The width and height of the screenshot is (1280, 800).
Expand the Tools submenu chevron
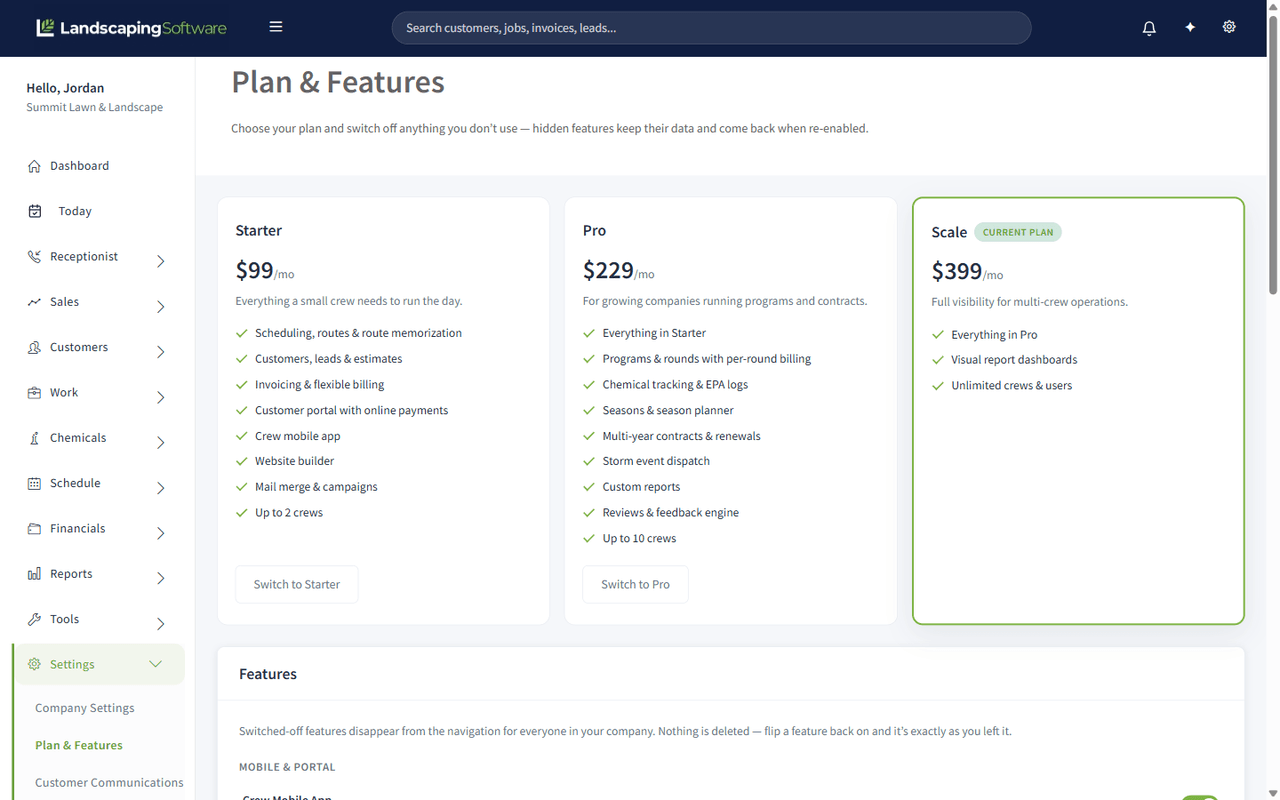pyautogui.click(x=160, y=624)
